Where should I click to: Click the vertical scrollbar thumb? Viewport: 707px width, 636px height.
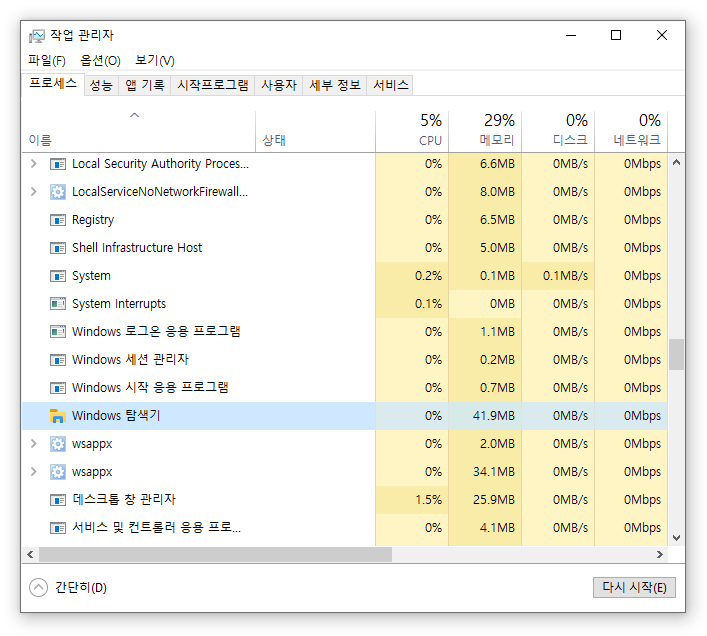(676, 354)
